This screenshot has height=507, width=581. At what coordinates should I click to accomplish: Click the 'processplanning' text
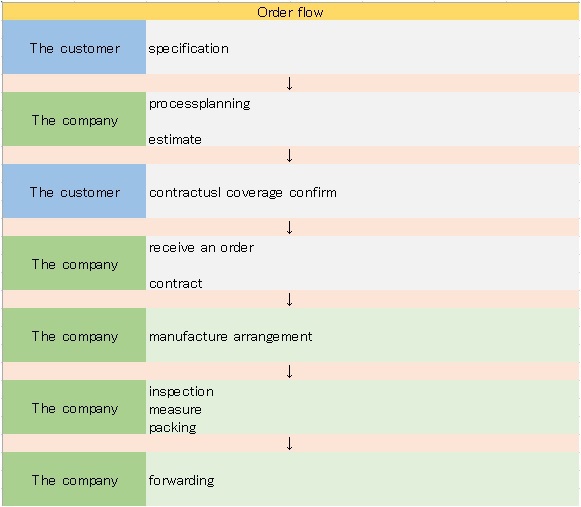point(200,104)
